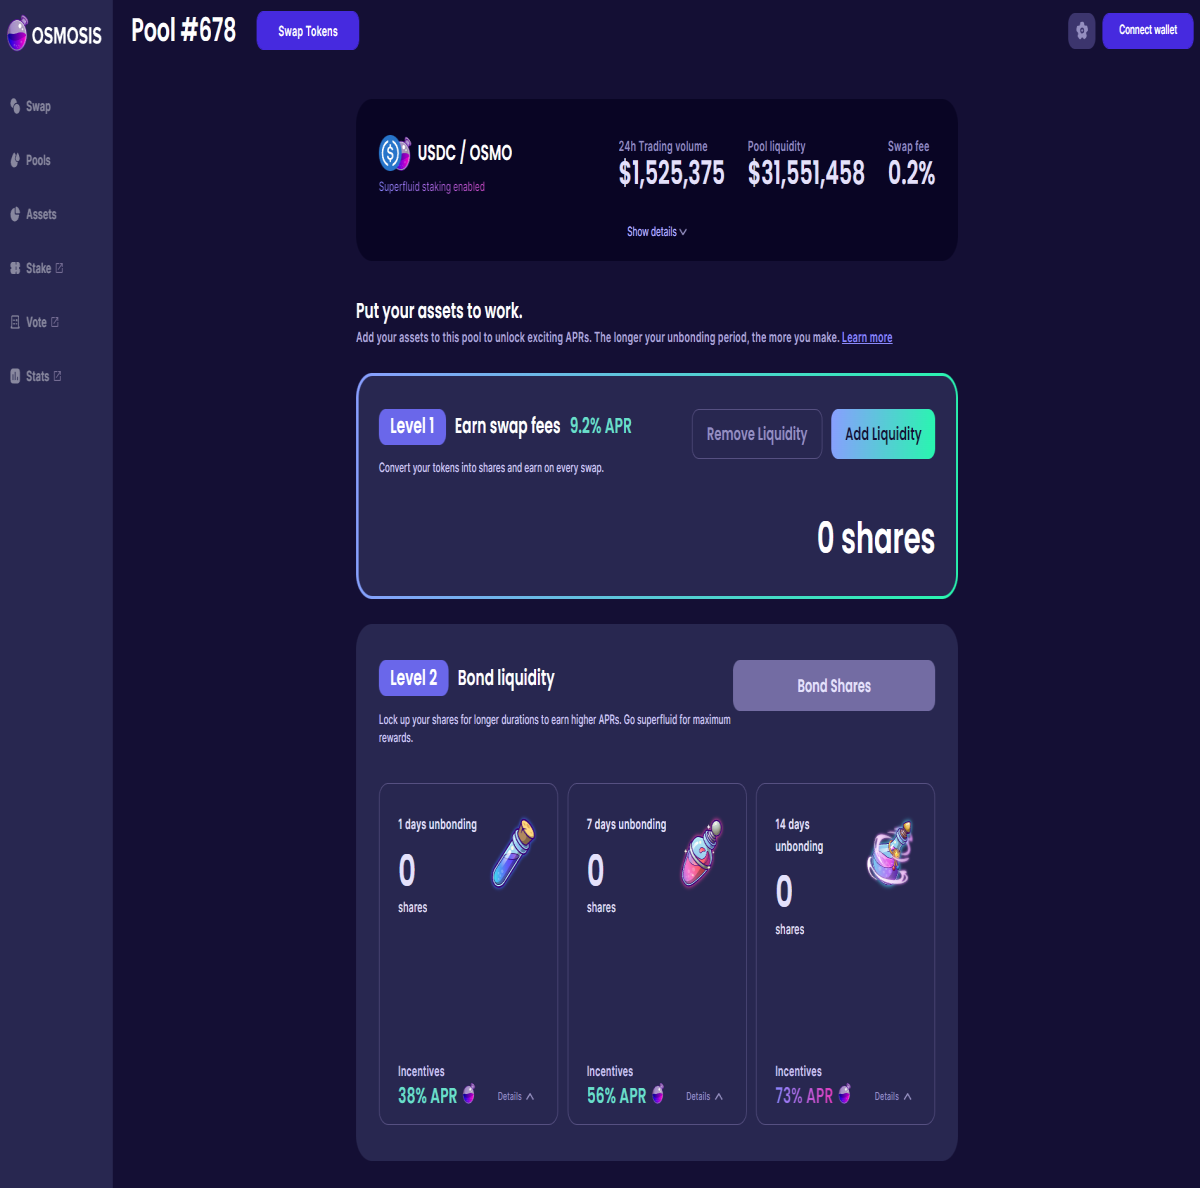Click the 73% APR value
Screen dimensions: 1200x1188
pos(804,1096)
